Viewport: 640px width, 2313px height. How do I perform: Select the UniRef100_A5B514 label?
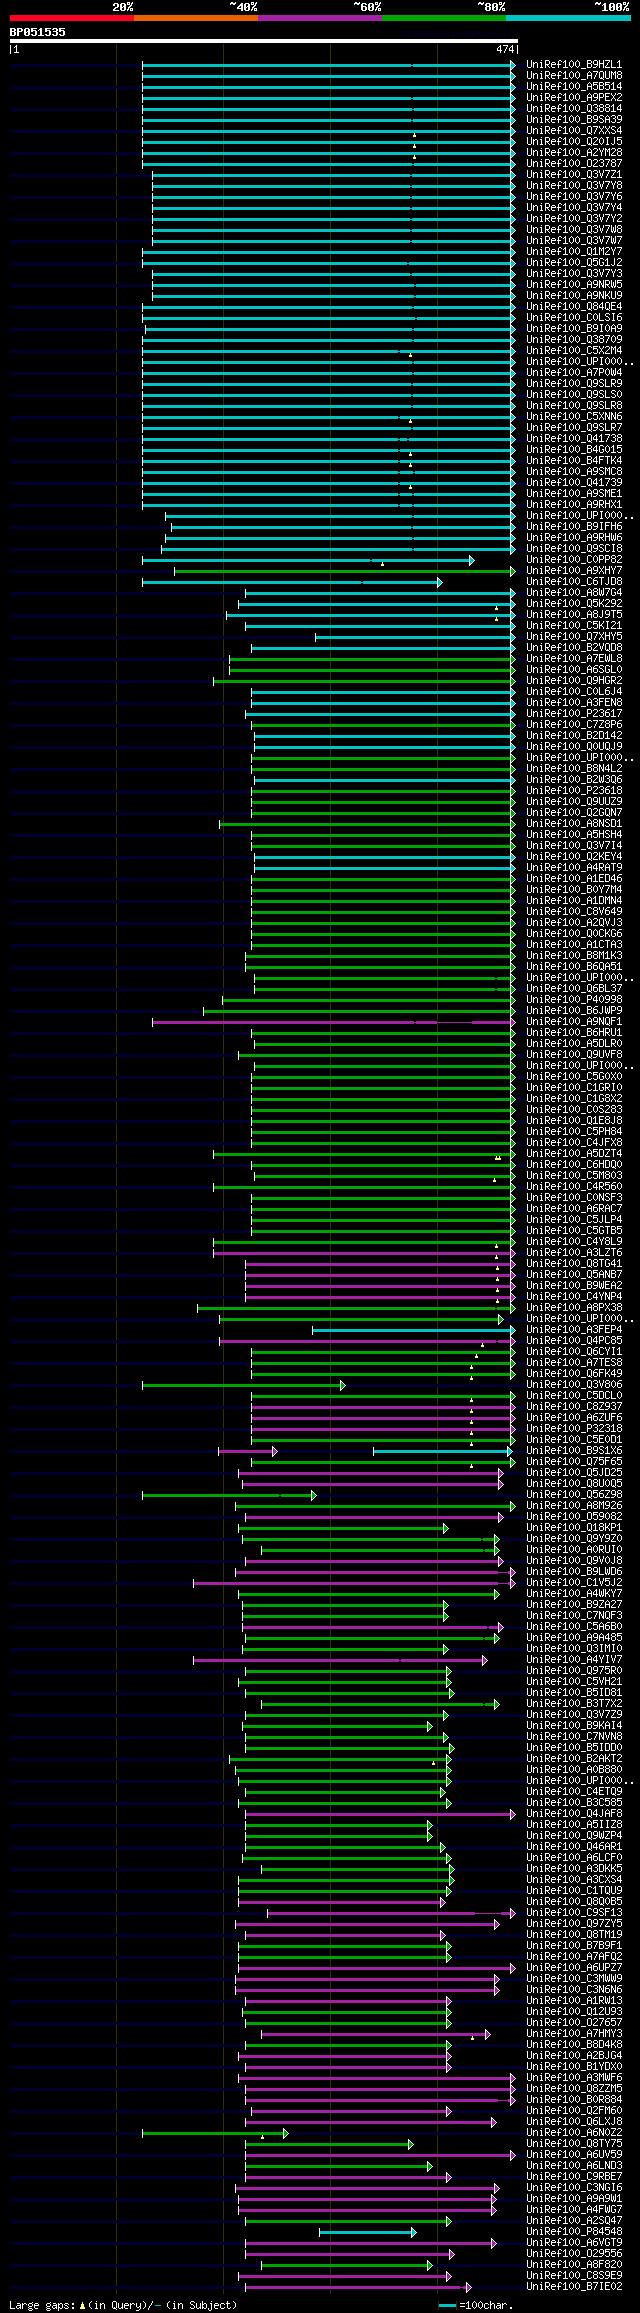point(574,86)
